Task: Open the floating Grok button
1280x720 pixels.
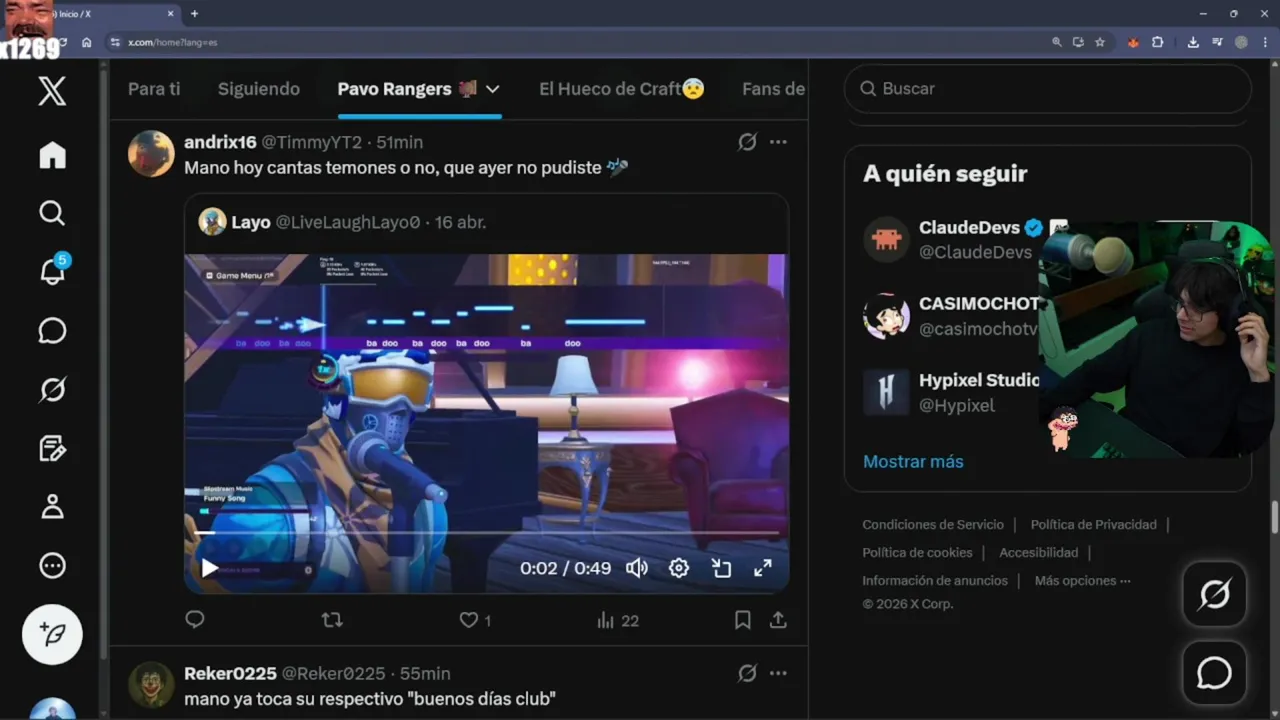Action: [1214, 594]
